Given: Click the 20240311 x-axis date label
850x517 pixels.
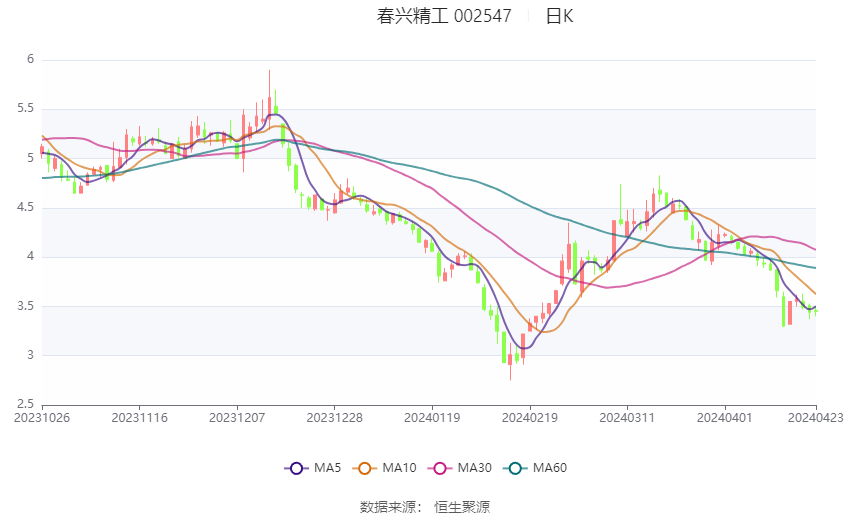Looking at the screenshot, I should [x=626, y=416].
